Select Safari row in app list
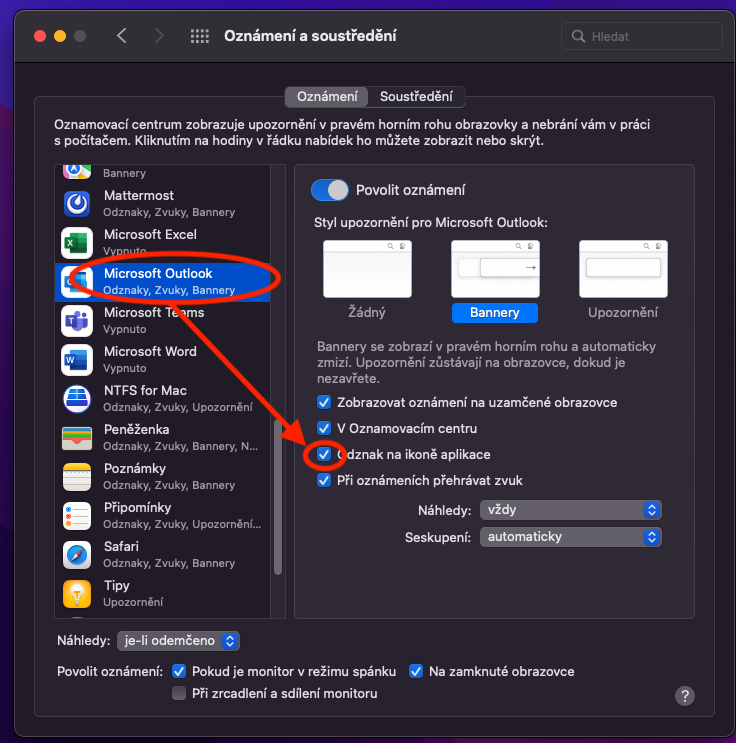 [x=163, y=554]
